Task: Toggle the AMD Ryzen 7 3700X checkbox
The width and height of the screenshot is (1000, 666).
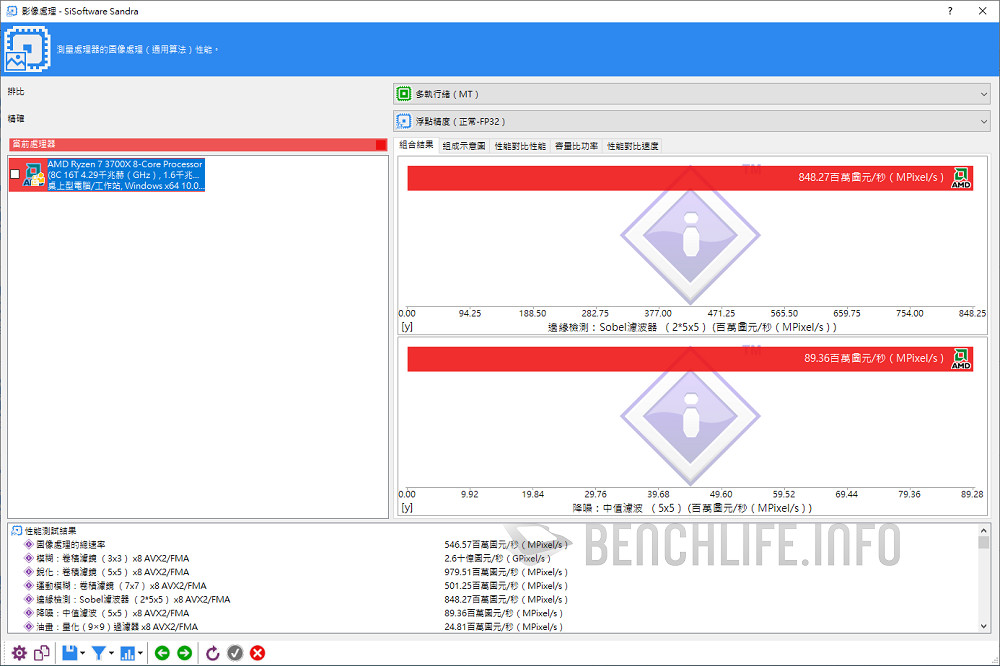Action: click(15, 175)
